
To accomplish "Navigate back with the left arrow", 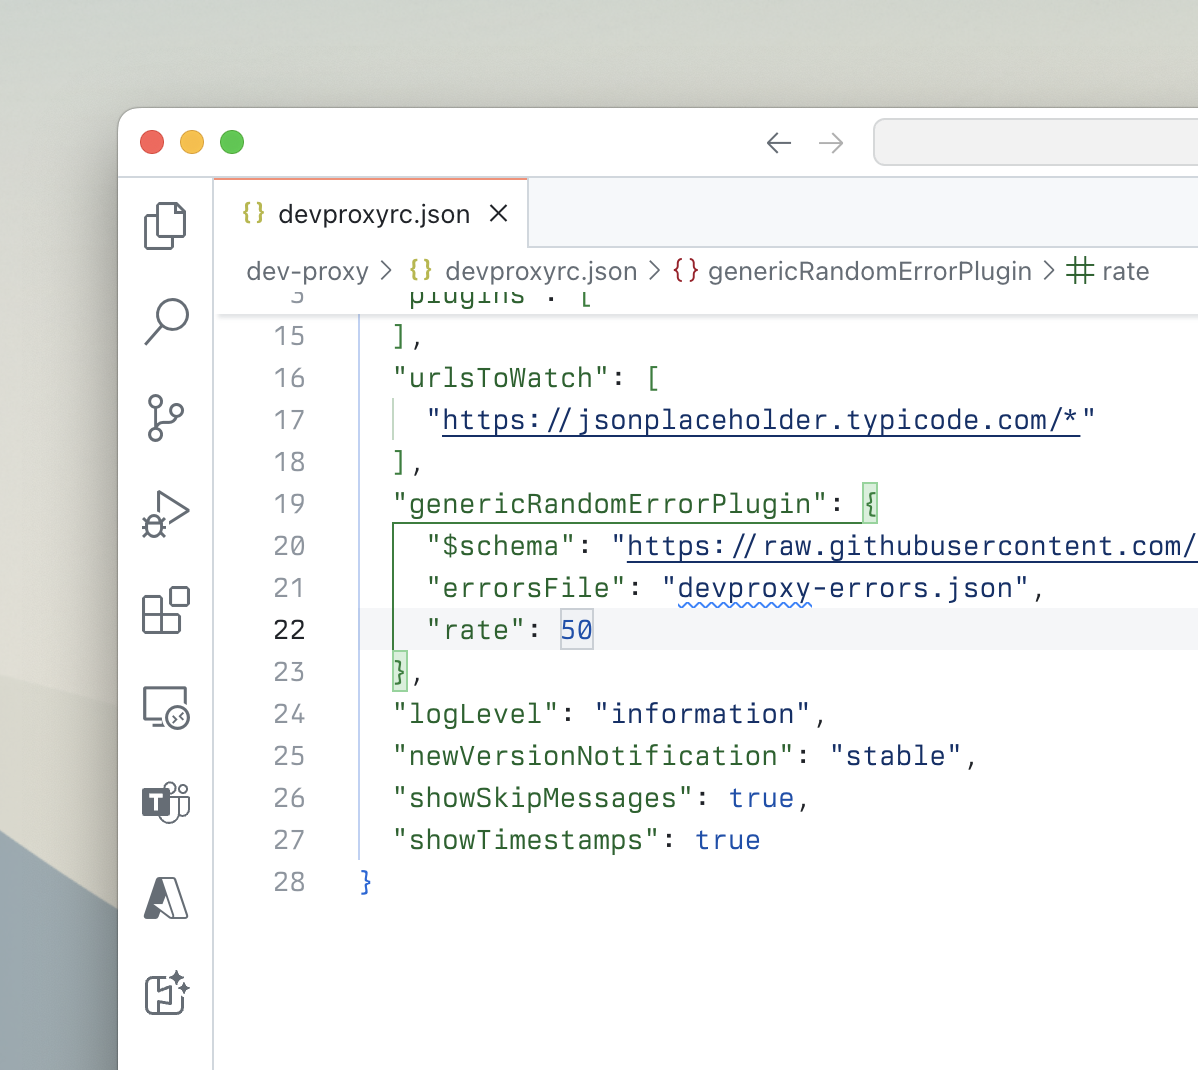I will pyautogui.click(x=779, y=143).
